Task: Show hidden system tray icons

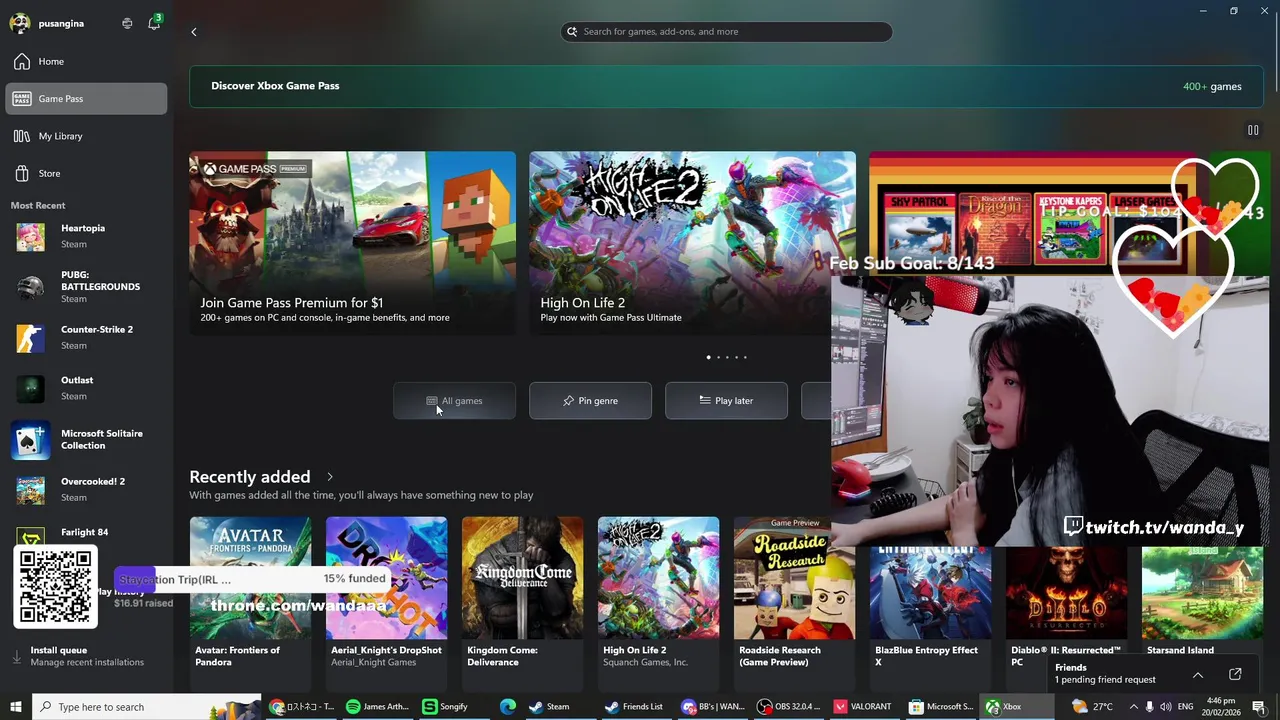Action: [1133, 707]
